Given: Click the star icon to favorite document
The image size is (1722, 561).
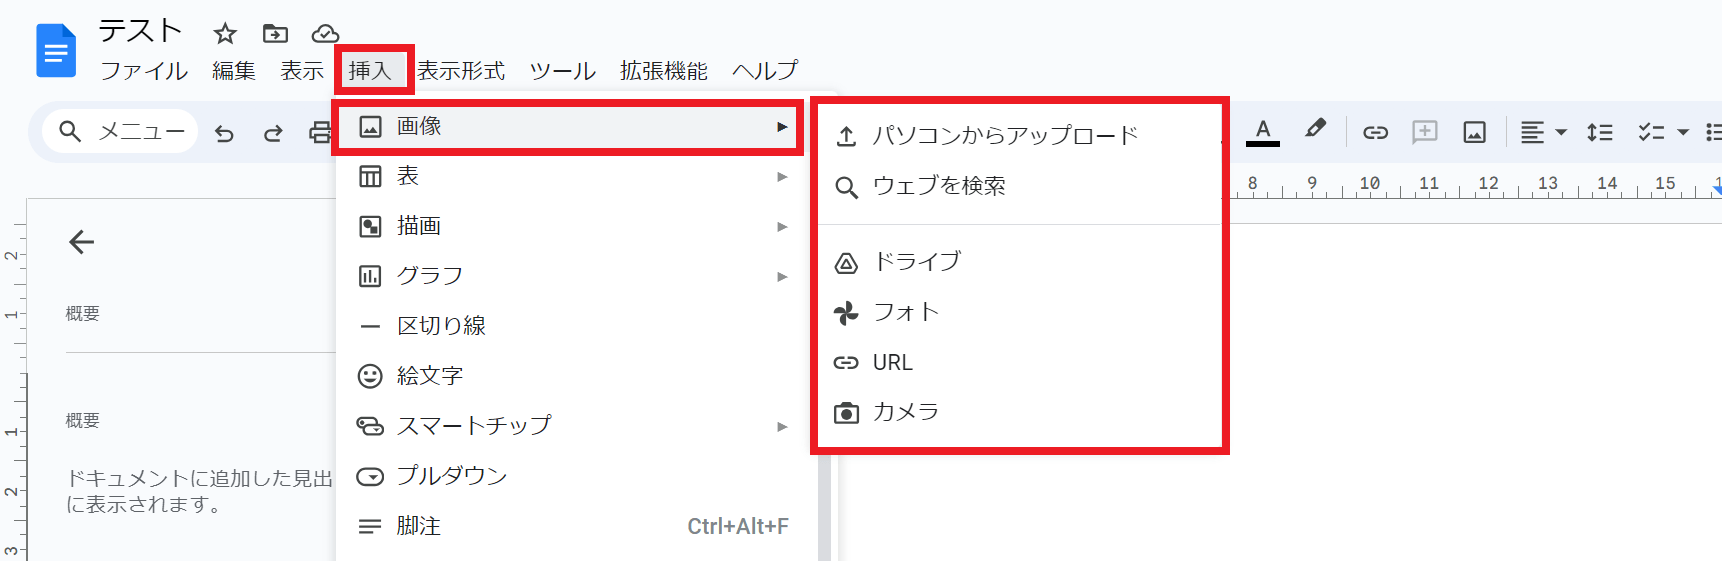Looking at the screenshot, I should pyautogui.click(x=225, y=34).
